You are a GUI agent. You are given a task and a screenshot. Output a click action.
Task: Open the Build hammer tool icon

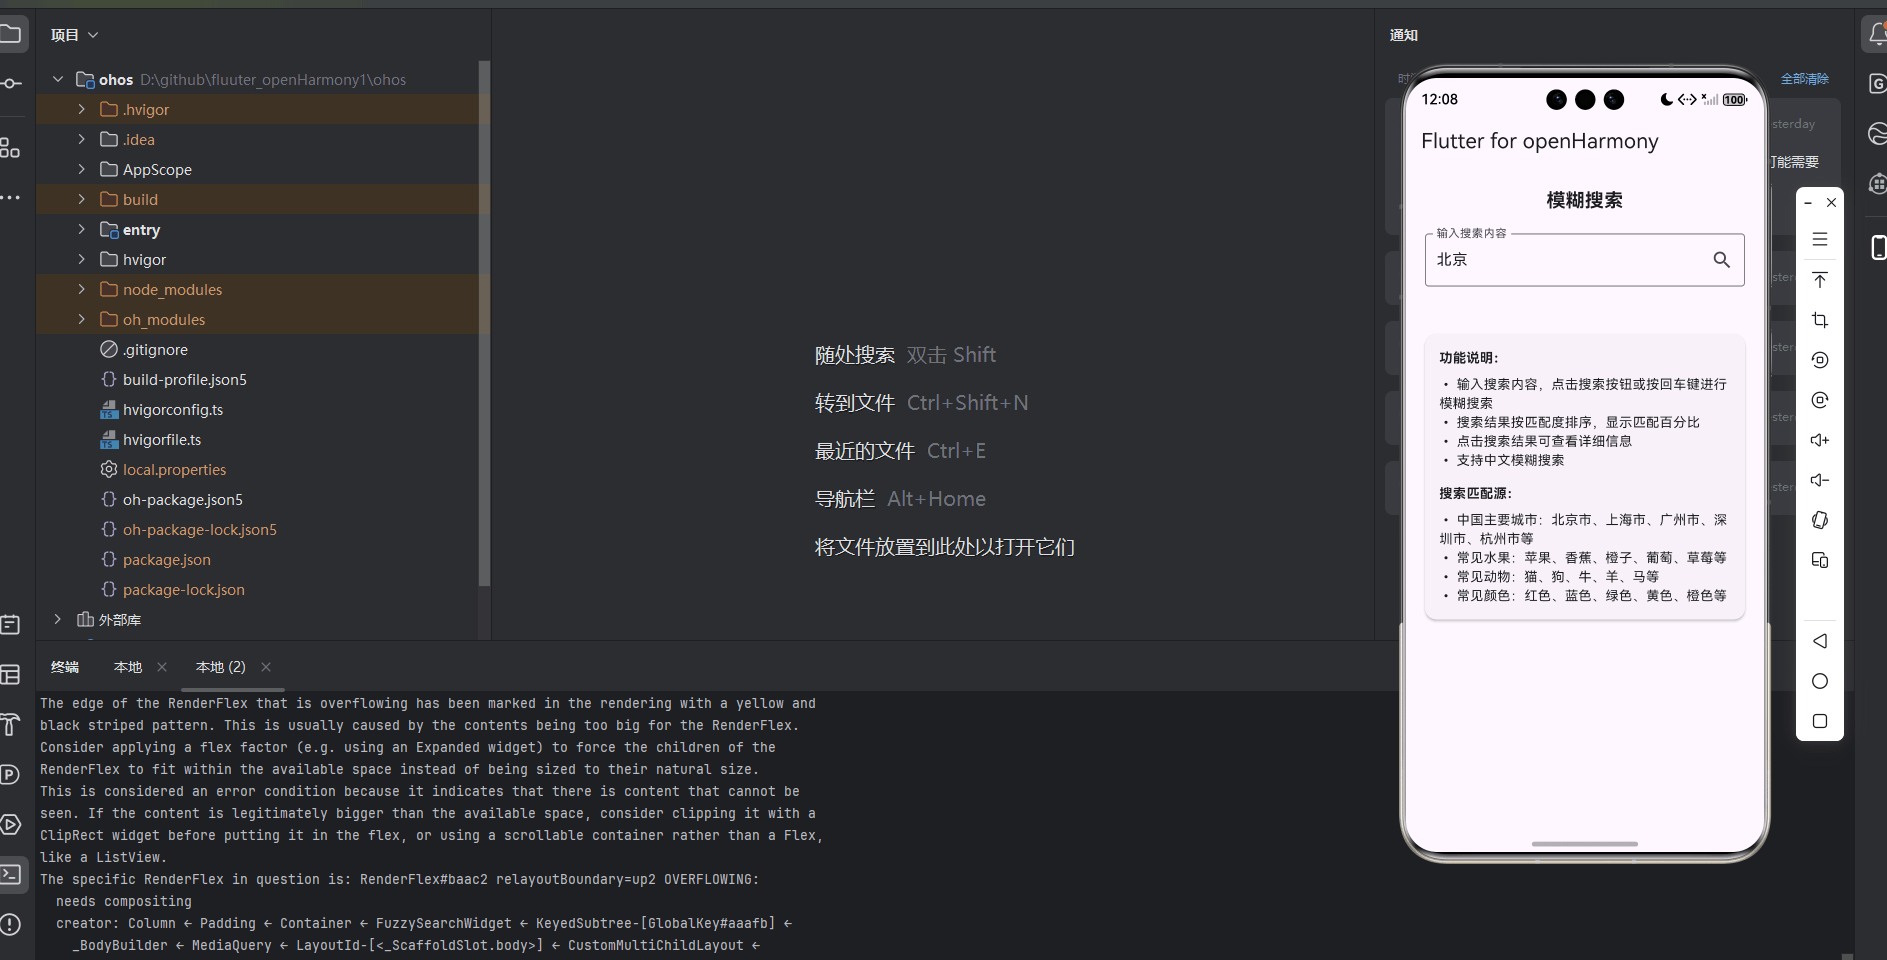point(10,725)
